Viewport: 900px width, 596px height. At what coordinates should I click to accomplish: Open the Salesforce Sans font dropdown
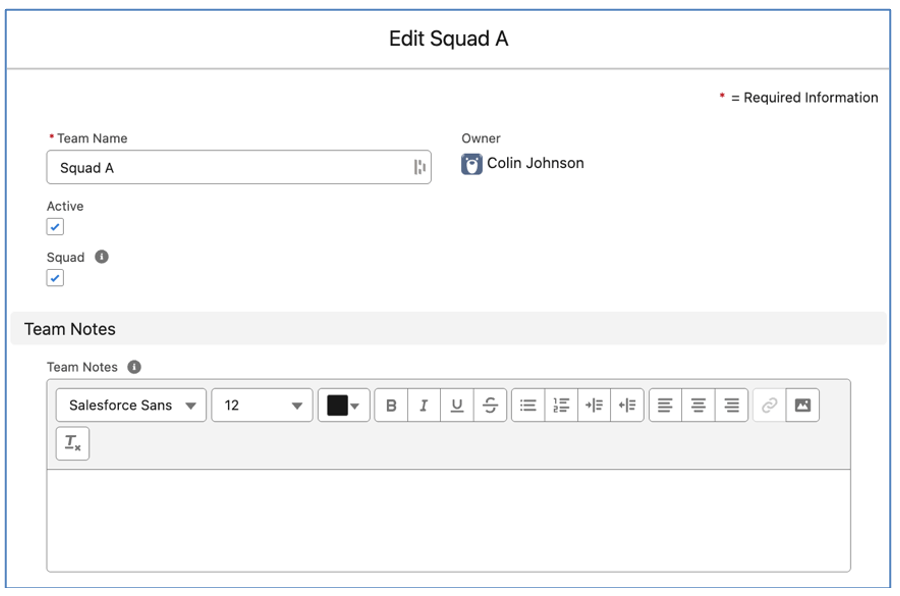tap(130, 405)
